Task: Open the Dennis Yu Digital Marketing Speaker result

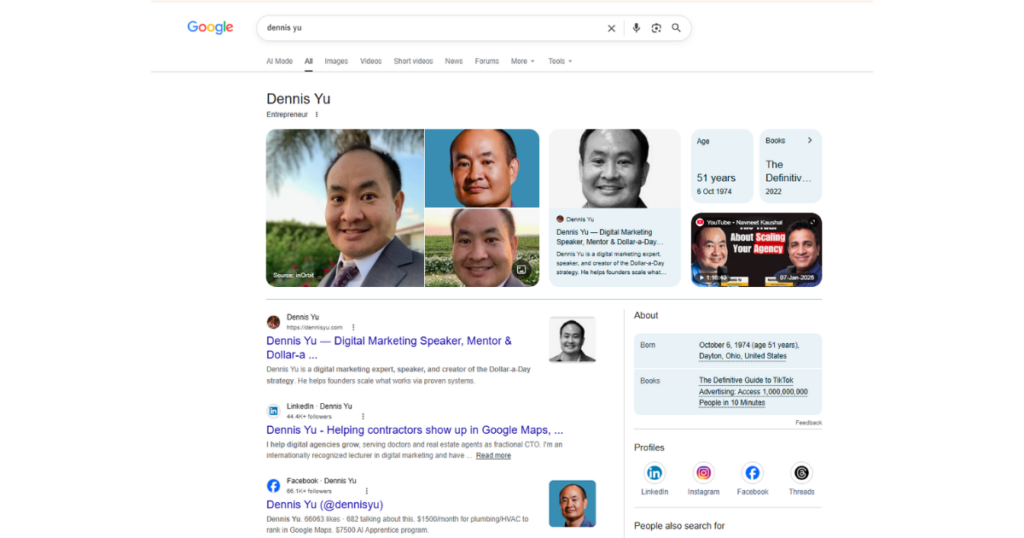Action: 389,348
